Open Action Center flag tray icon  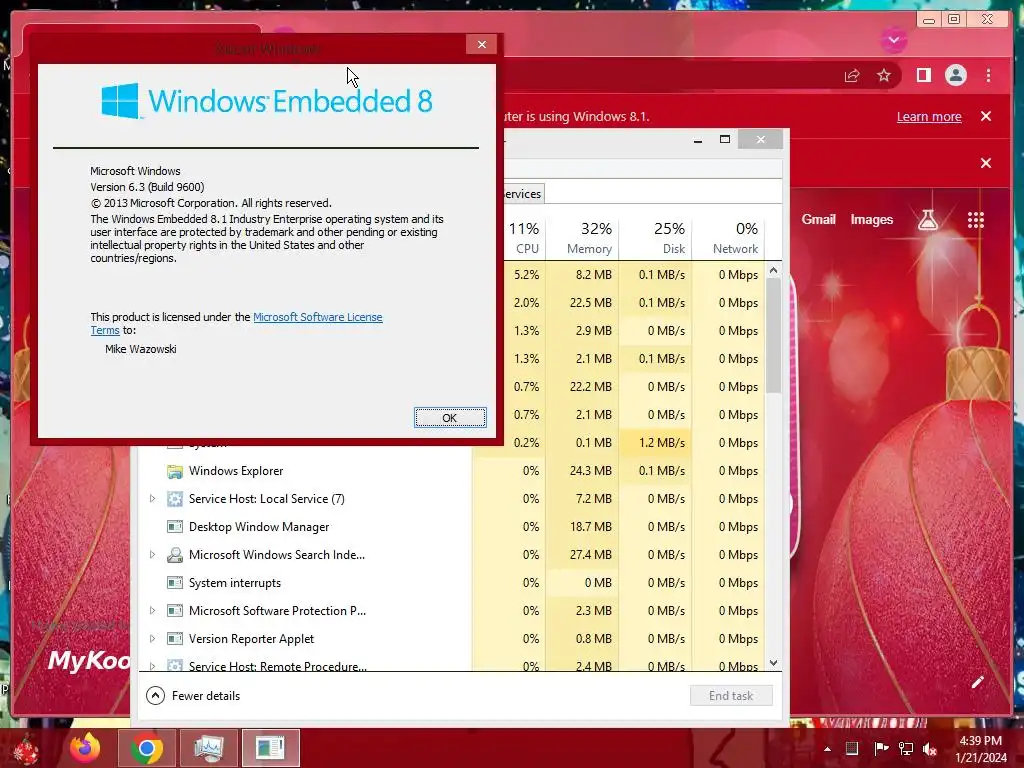(880, 748)
